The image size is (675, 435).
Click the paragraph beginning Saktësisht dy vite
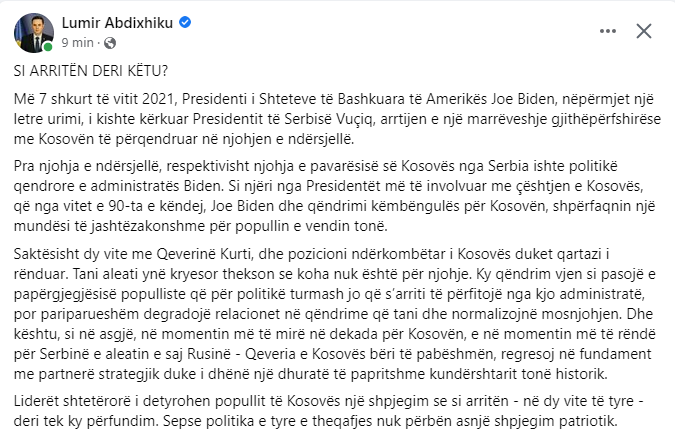point(334,314)
